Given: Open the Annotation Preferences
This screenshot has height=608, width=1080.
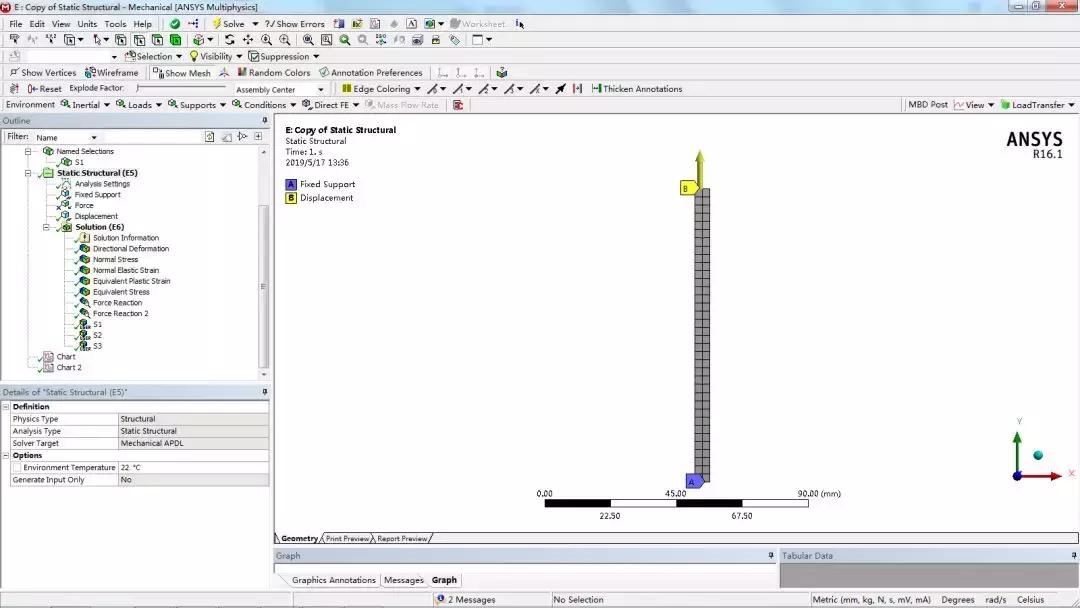Looking at the screenshot, I should point(371,72).
